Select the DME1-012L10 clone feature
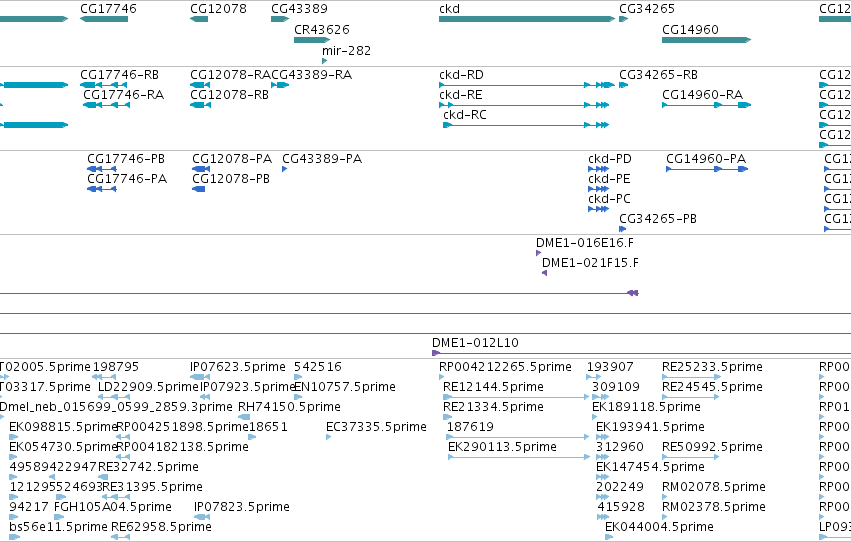Viewport: 851px width, 542px height. click(642, 353)
